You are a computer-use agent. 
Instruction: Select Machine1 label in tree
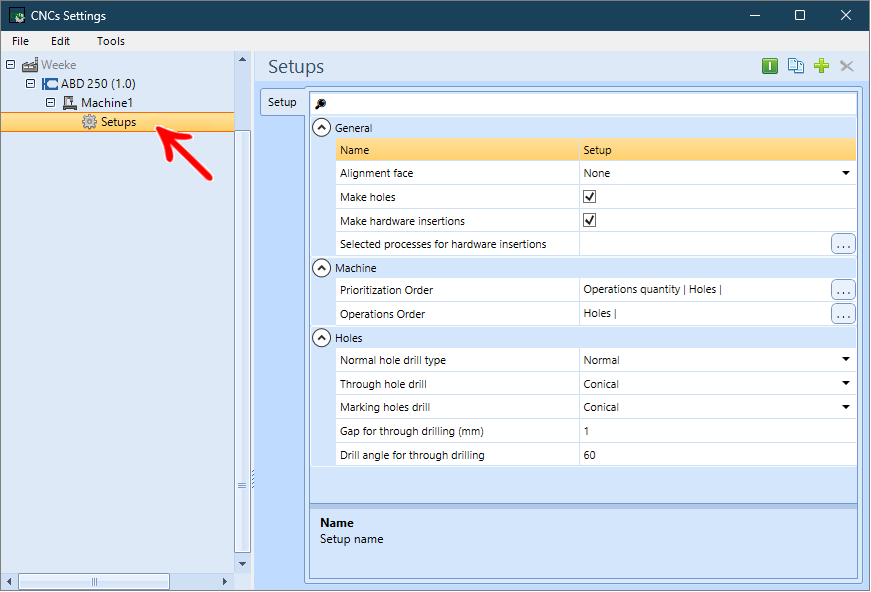point(107,103)
